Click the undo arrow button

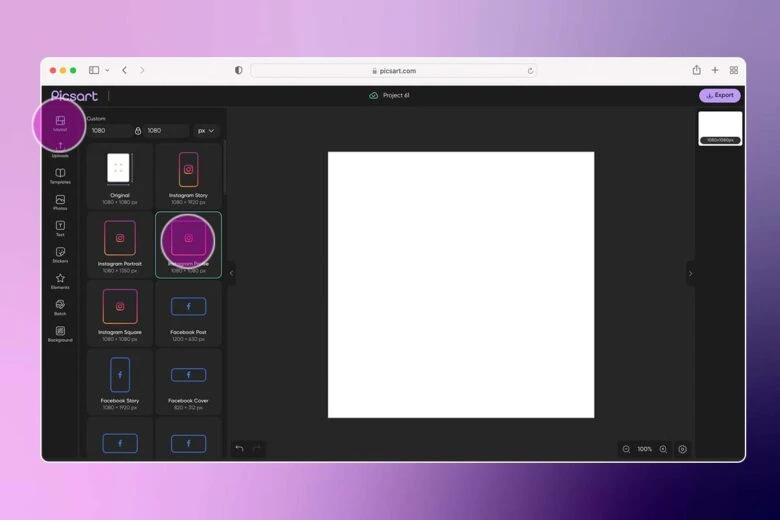tap(239, 449)
